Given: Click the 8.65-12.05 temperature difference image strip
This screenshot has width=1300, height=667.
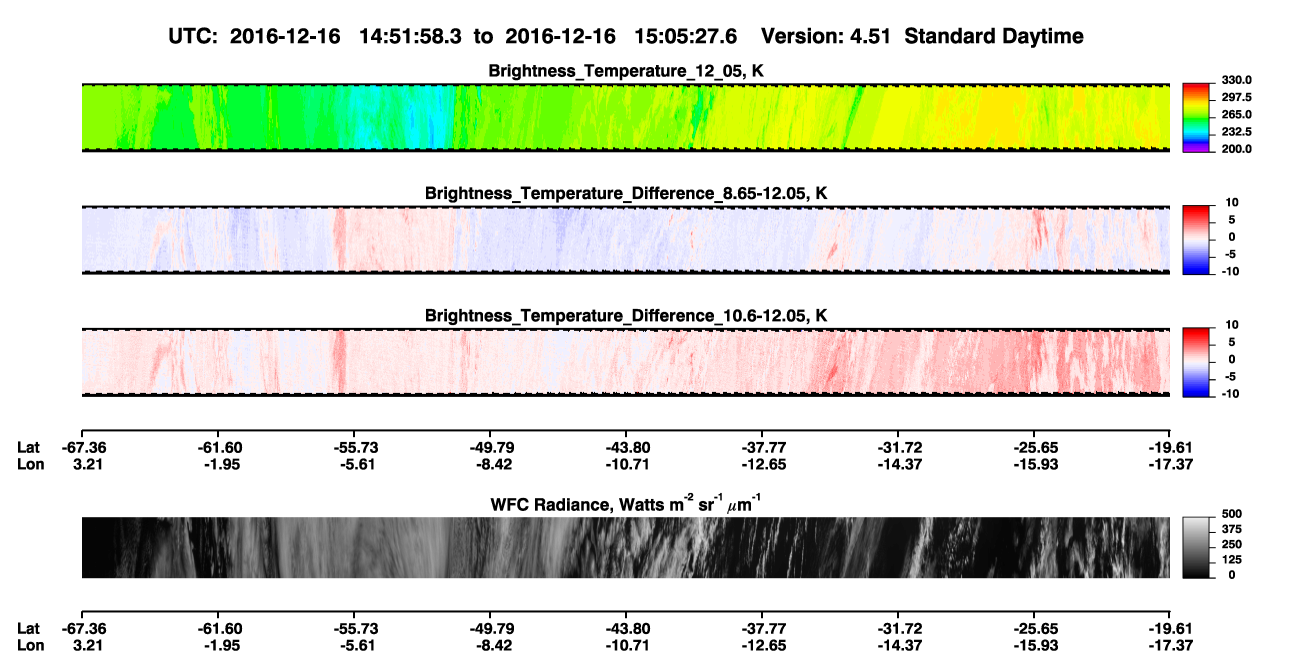Looking at the screenshot, I should click(x=625, y=240).
